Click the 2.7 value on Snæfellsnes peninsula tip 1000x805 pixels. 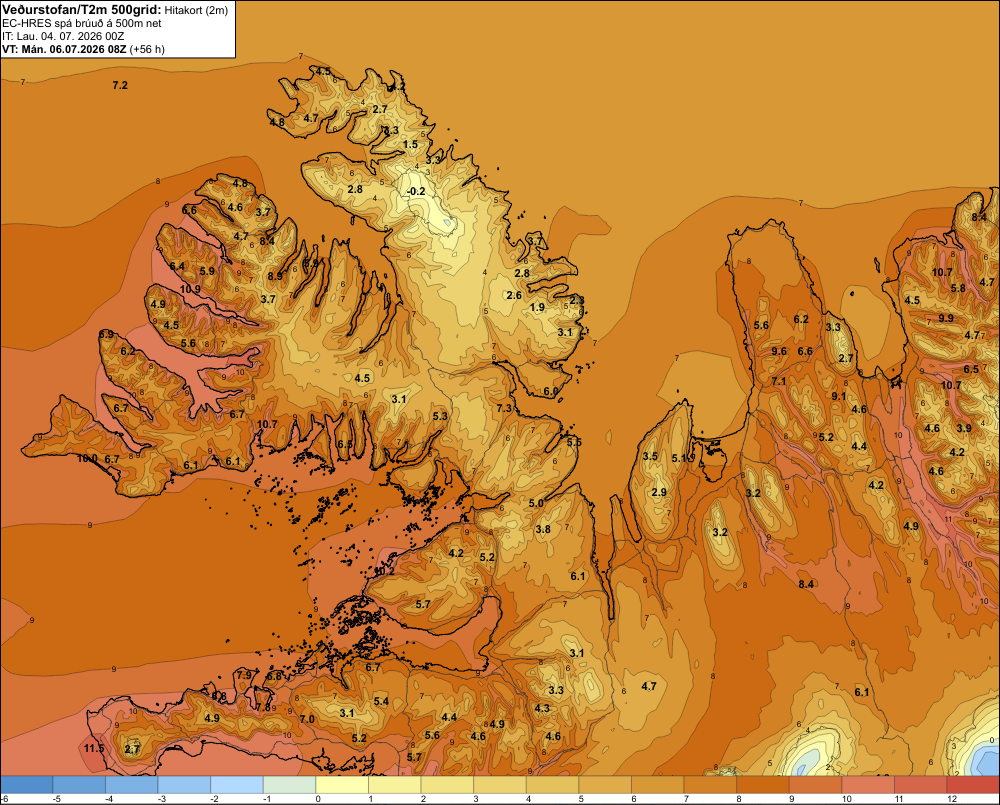[x=132, y=750]
